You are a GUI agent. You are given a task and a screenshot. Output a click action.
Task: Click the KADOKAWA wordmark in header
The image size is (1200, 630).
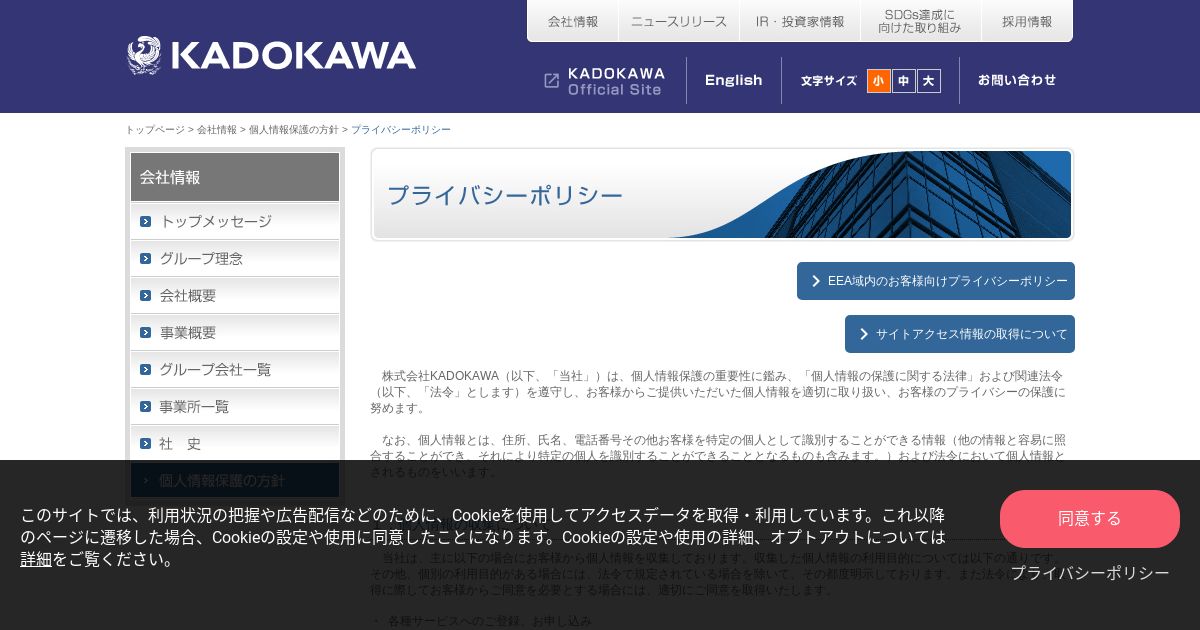coord(294,56)
